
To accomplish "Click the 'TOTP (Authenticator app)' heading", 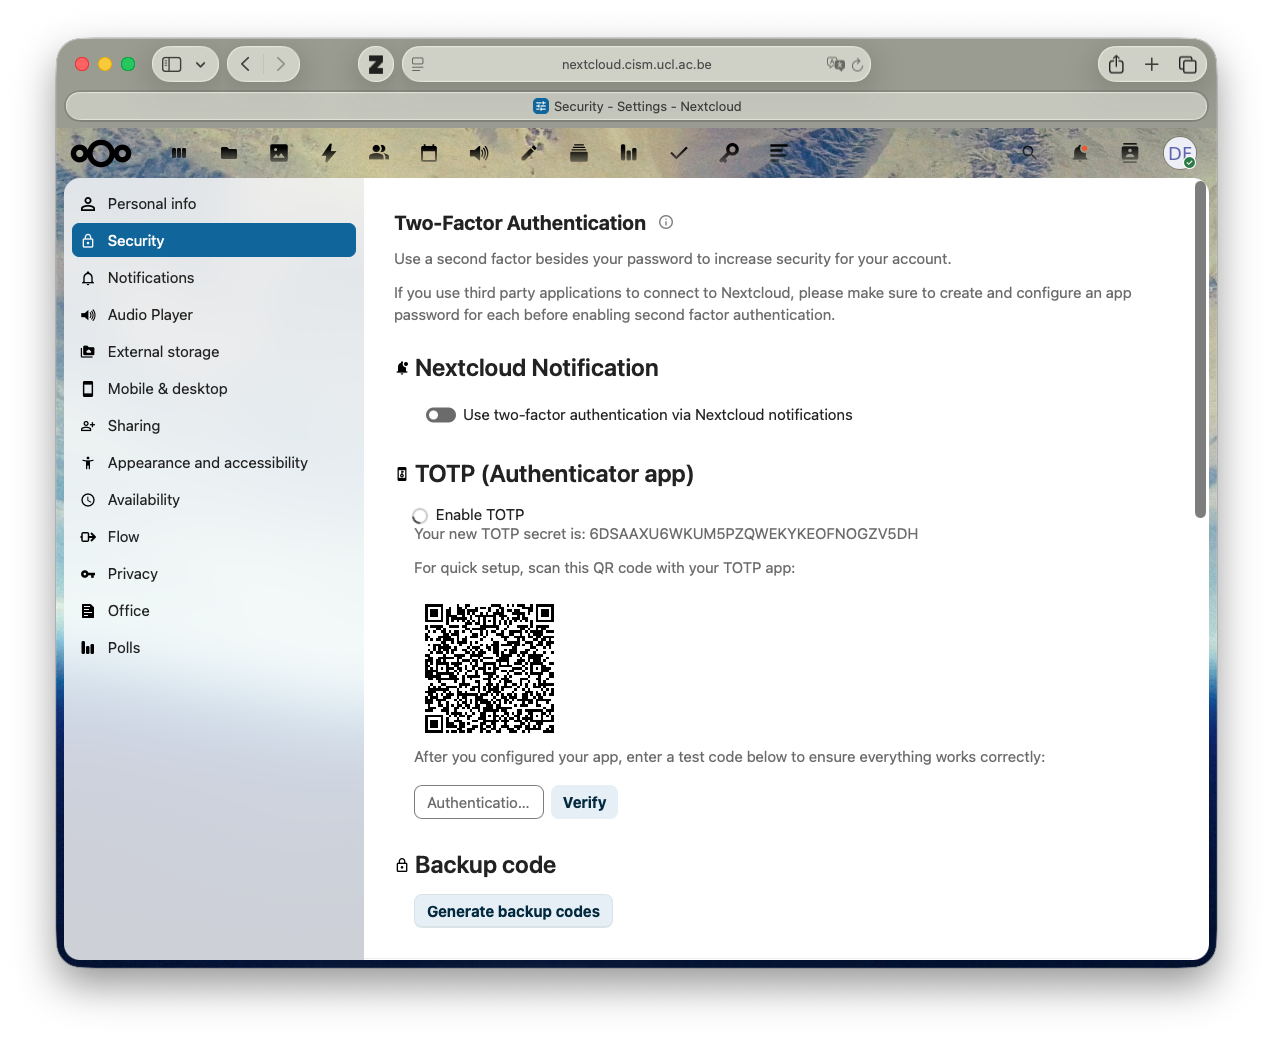I will 554,474.
